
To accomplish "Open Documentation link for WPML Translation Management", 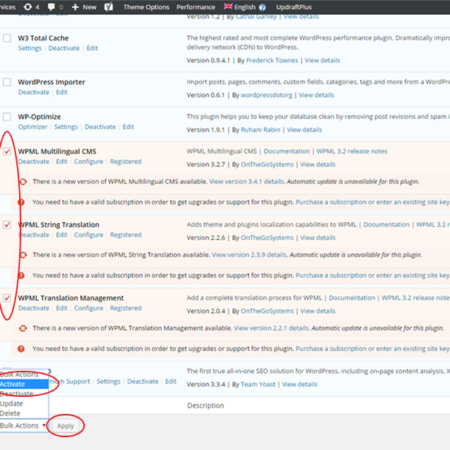I will pos(352,298).
